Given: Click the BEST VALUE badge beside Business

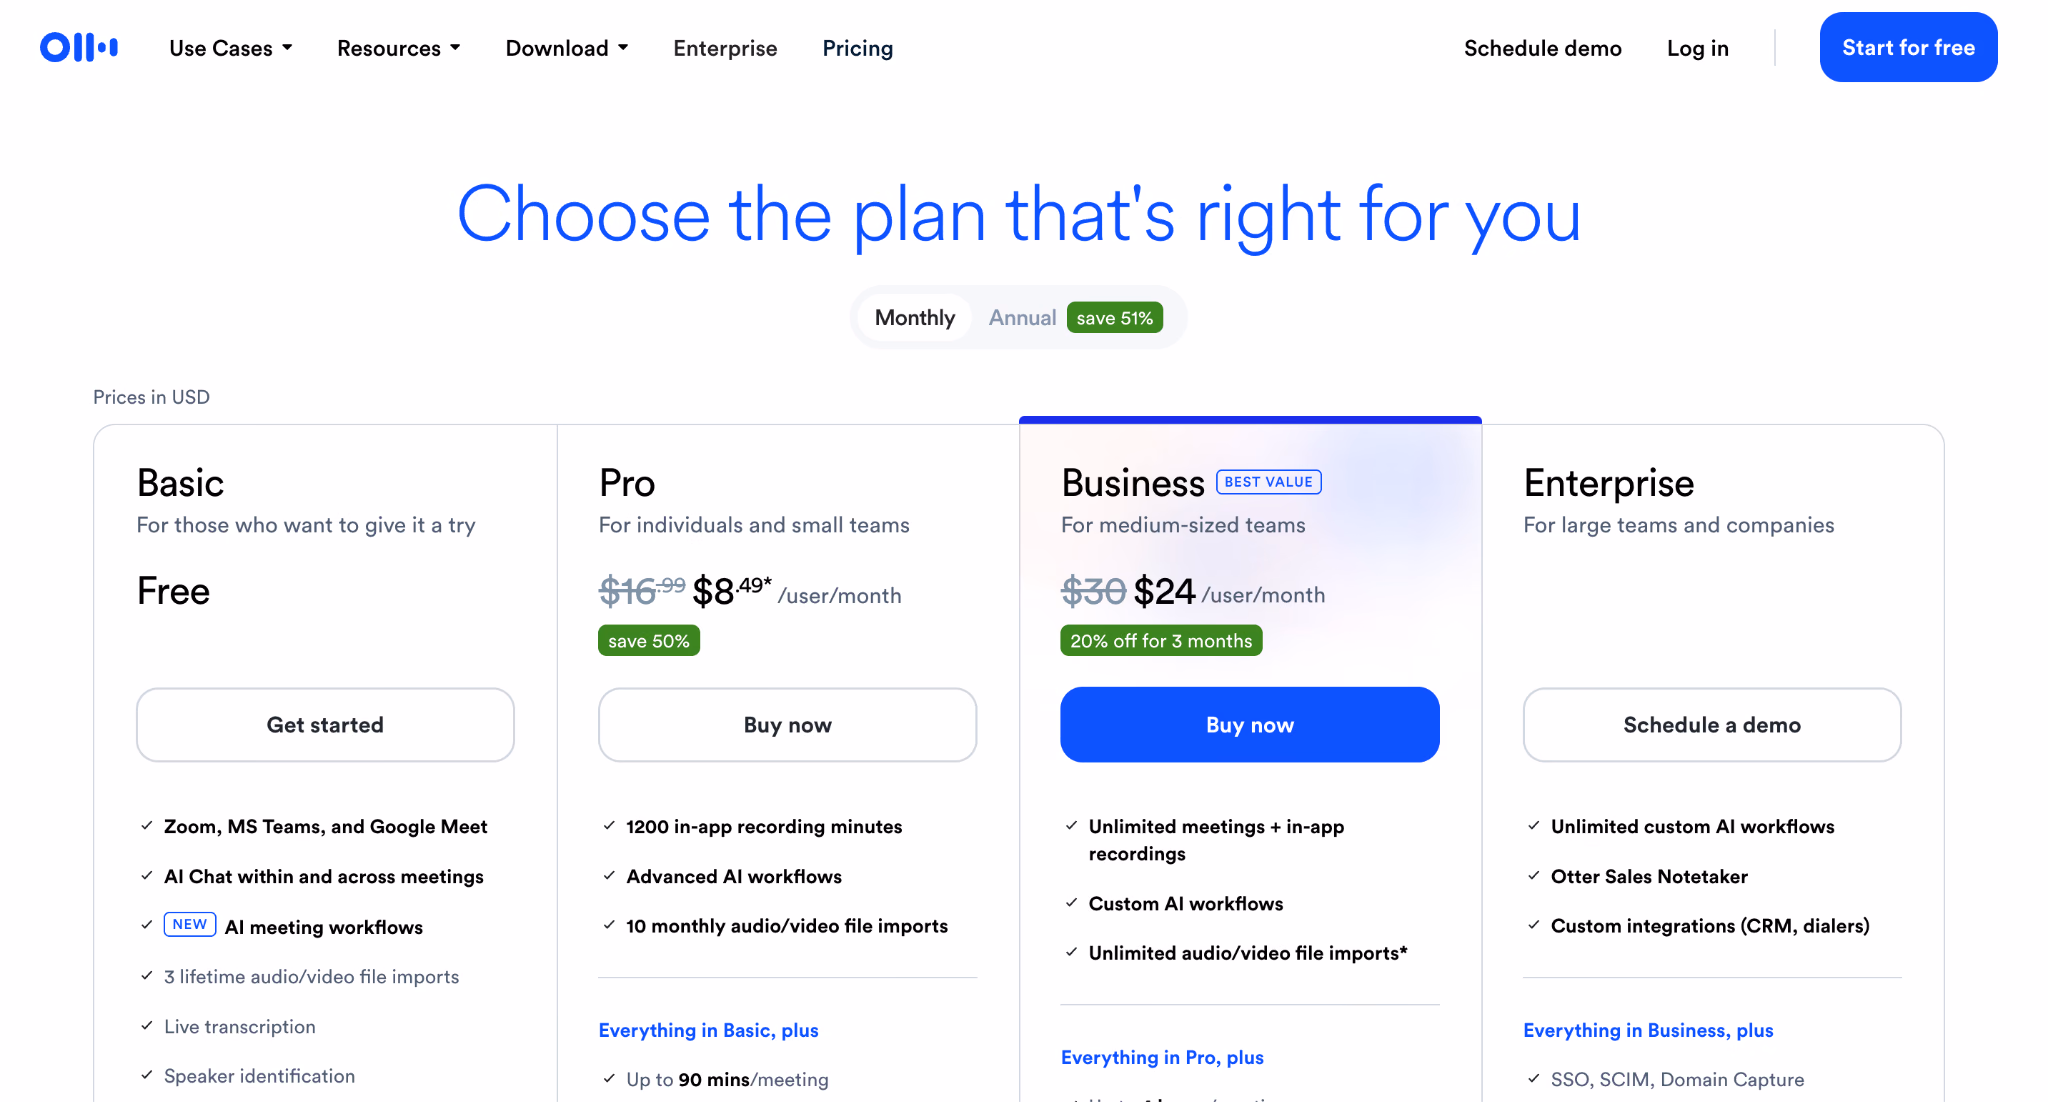Looking at the screenshot, I should click(1268, 482).
